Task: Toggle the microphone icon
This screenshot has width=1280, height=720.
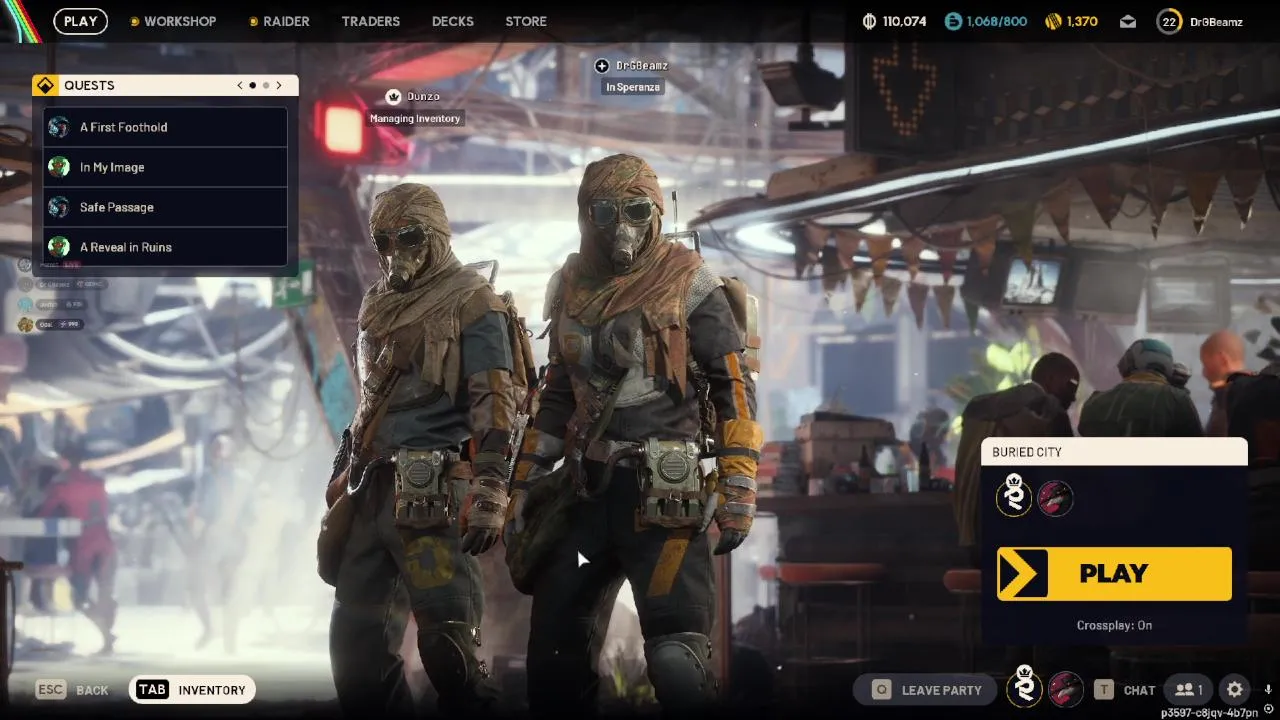Action: [x=1267, y=689]
